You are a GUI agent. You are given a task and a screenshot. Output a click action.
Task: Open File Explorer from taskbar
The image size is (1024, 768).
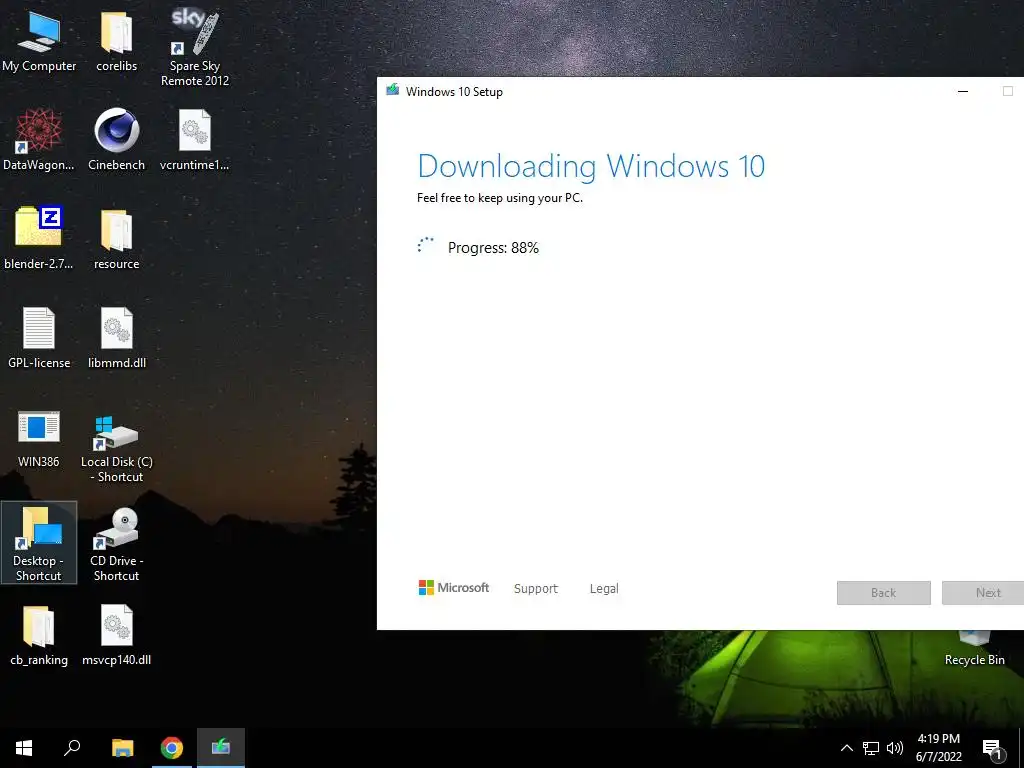(122, 748)
